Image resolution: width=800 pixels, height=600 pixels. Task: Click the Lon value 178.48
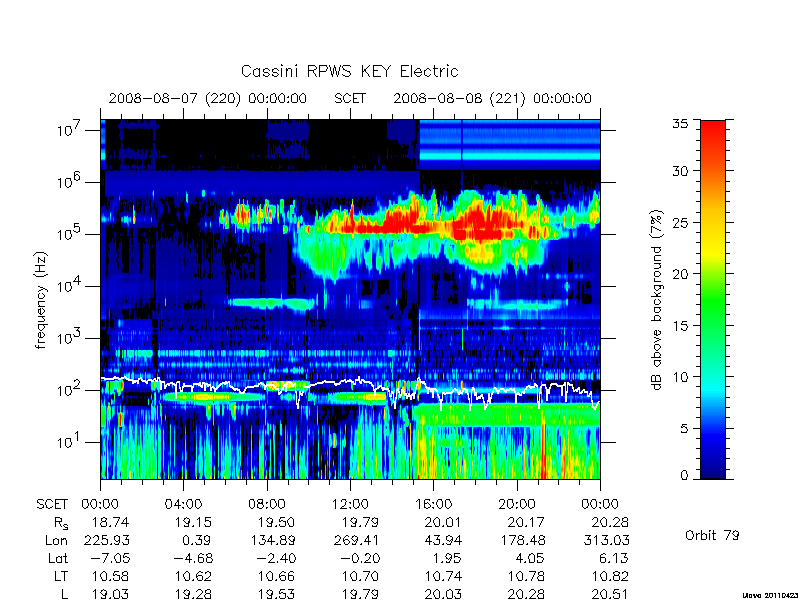(521, 540)
